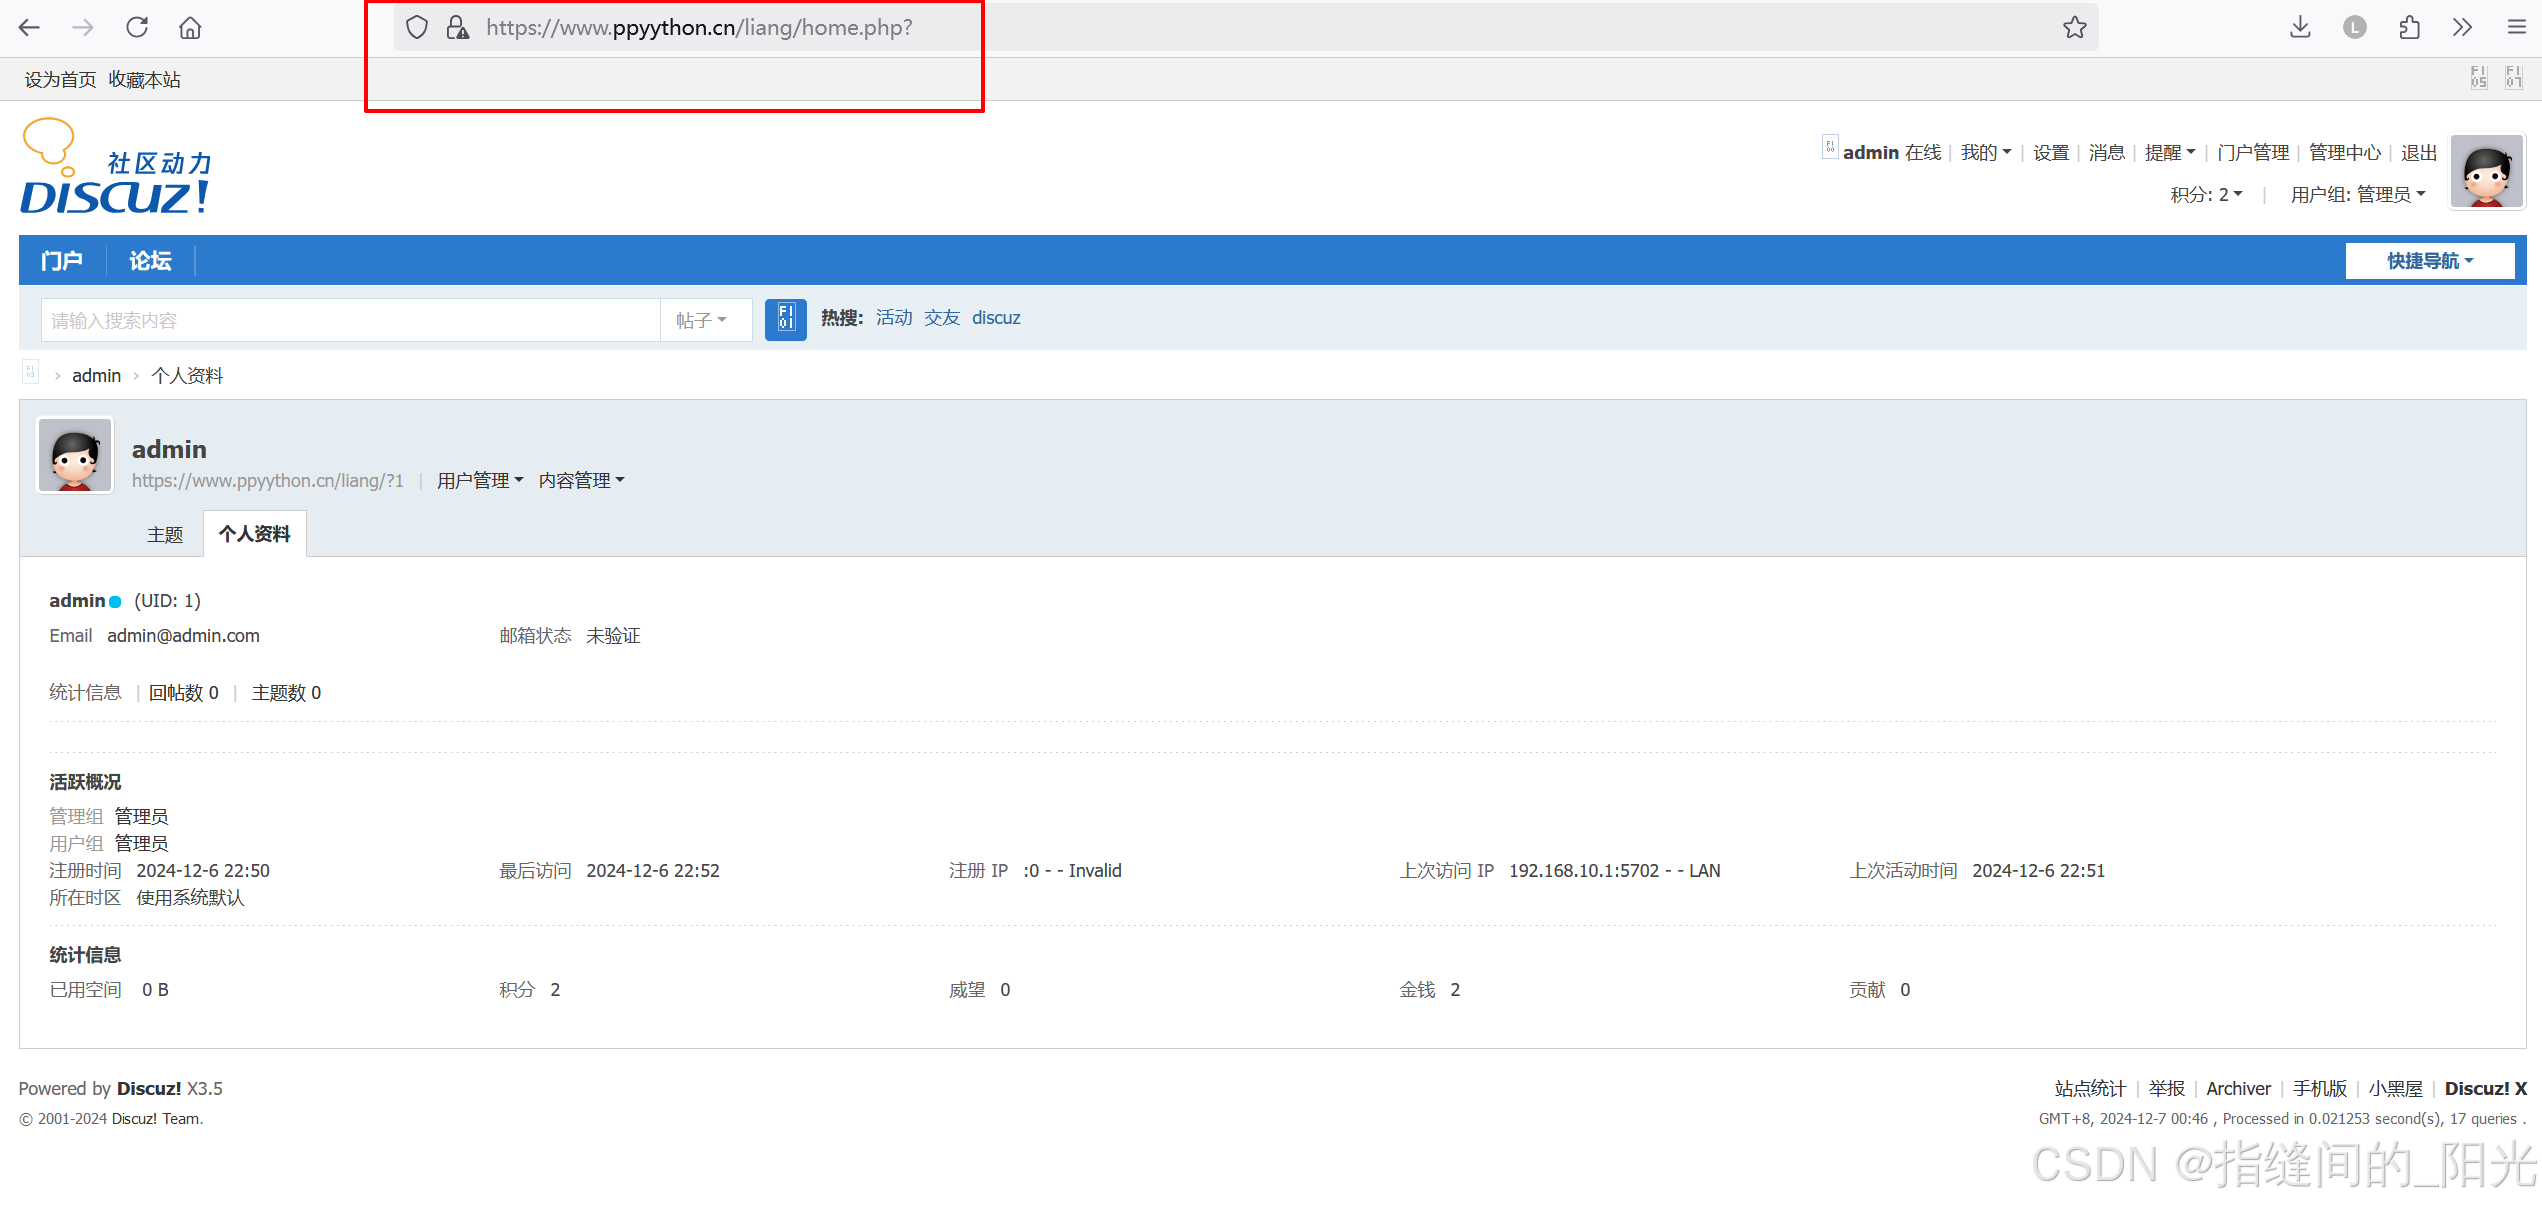Viewport: 2542px width, 1205px height.
Task: Switch to the 主题 tab
Action: click(165, 535)
